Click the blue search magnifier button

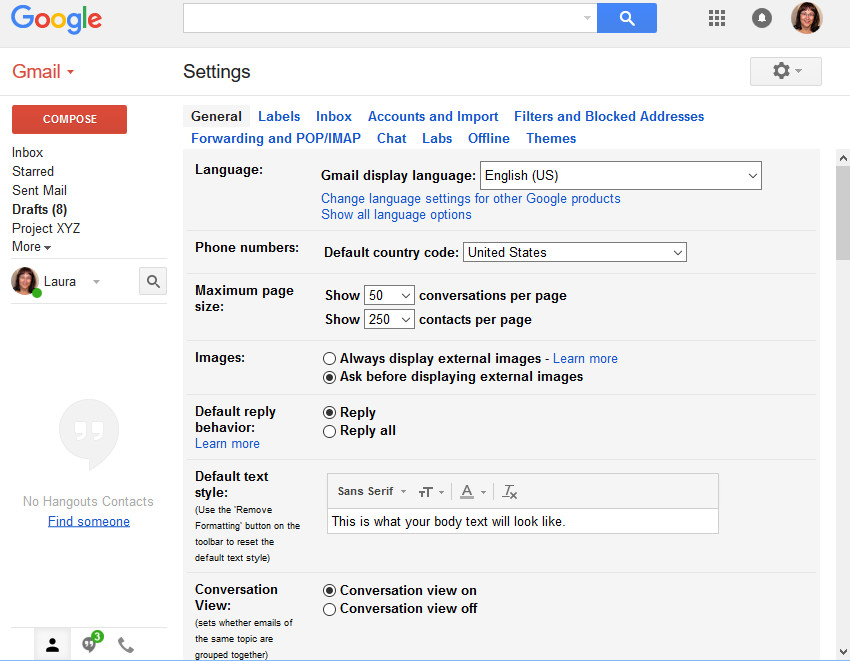(627, 18)
